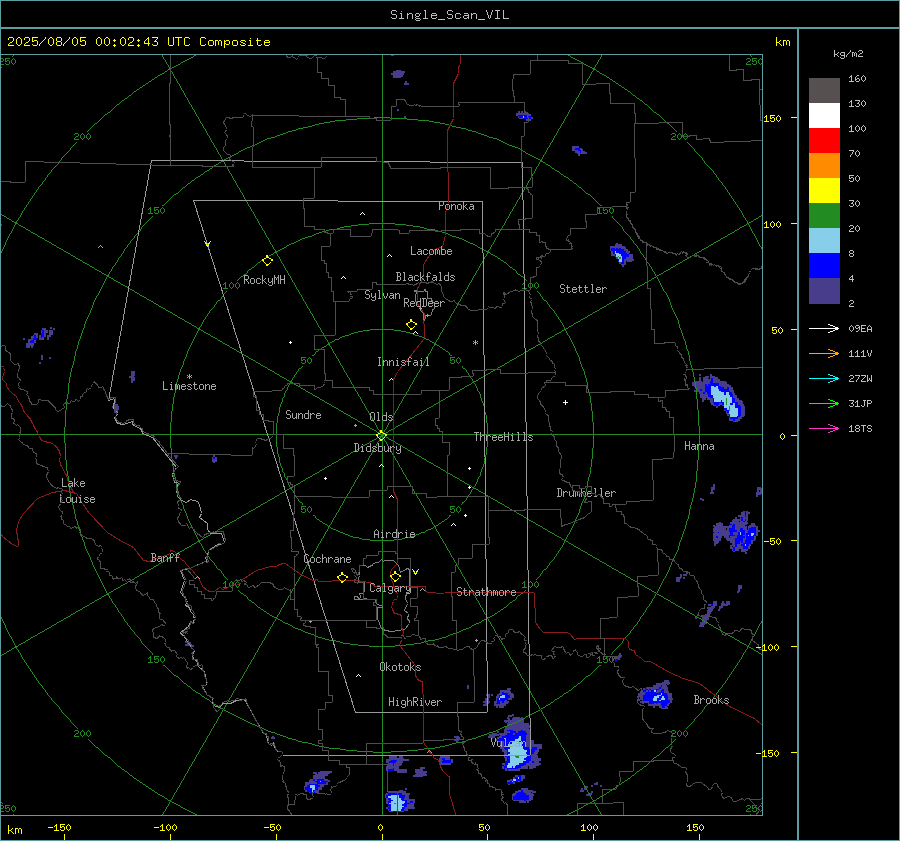Click the orange 111V arrow in legend
Image resolution: width=900 pixels, height=841 pixels.
pos(824,354)
